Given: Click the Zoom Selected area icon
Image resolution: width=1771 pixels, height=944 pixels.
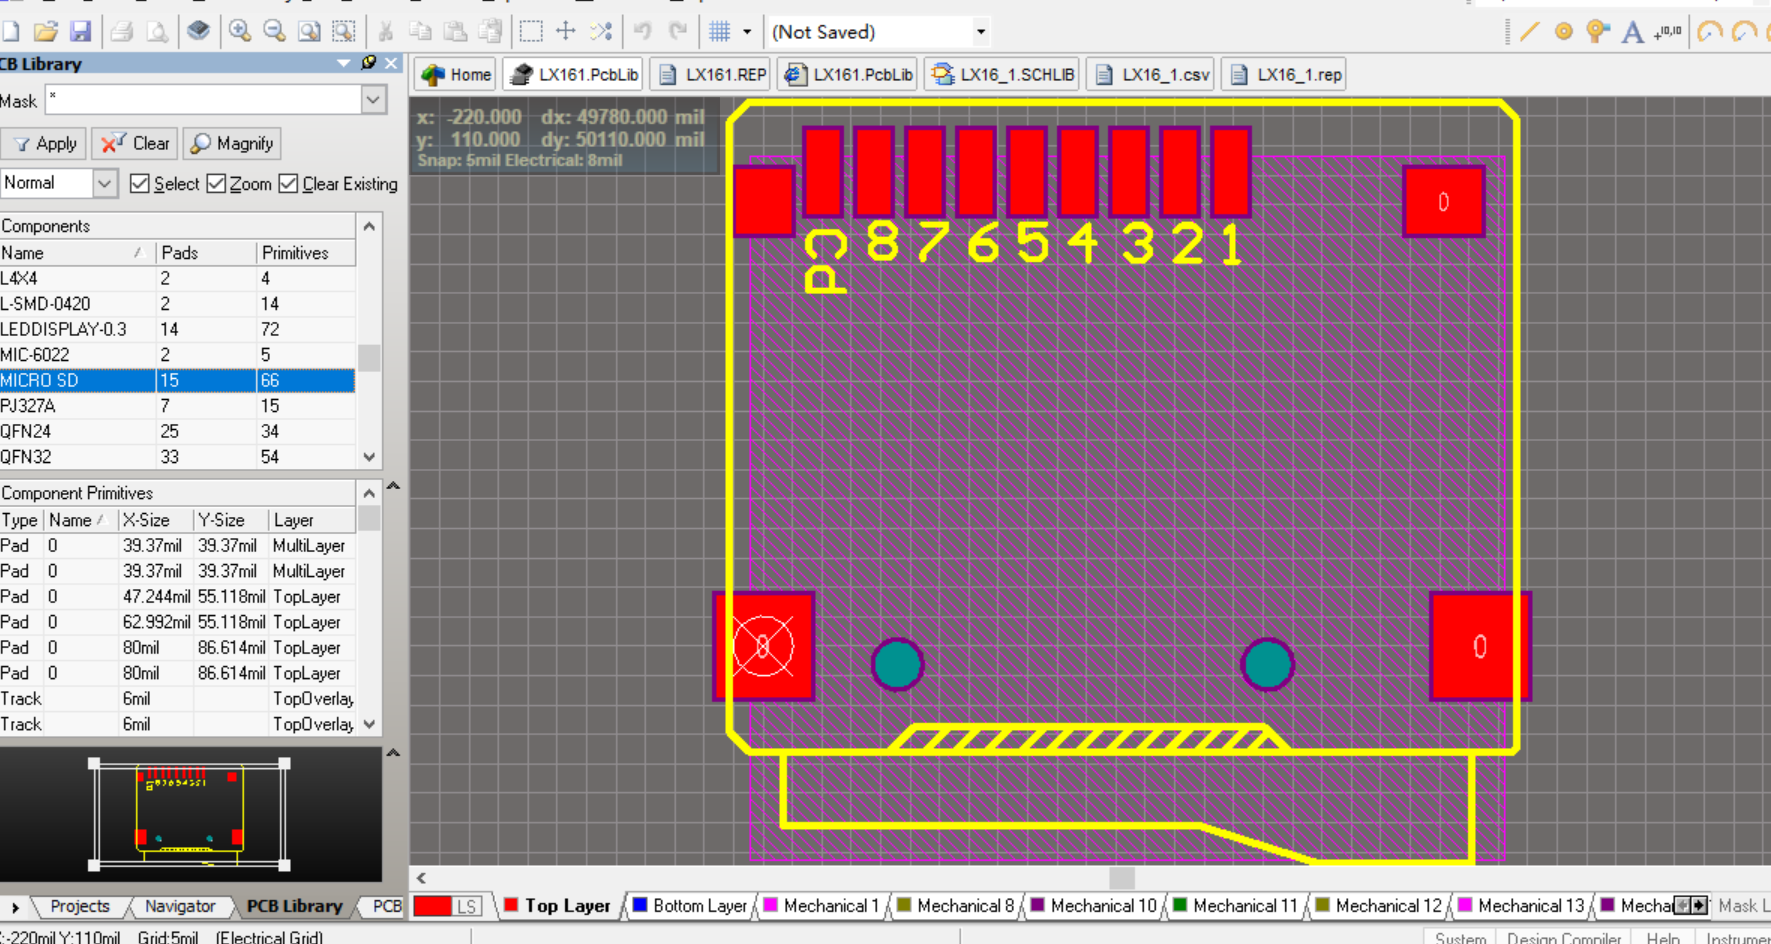Looking at the screenshot, I should point(343,31).
